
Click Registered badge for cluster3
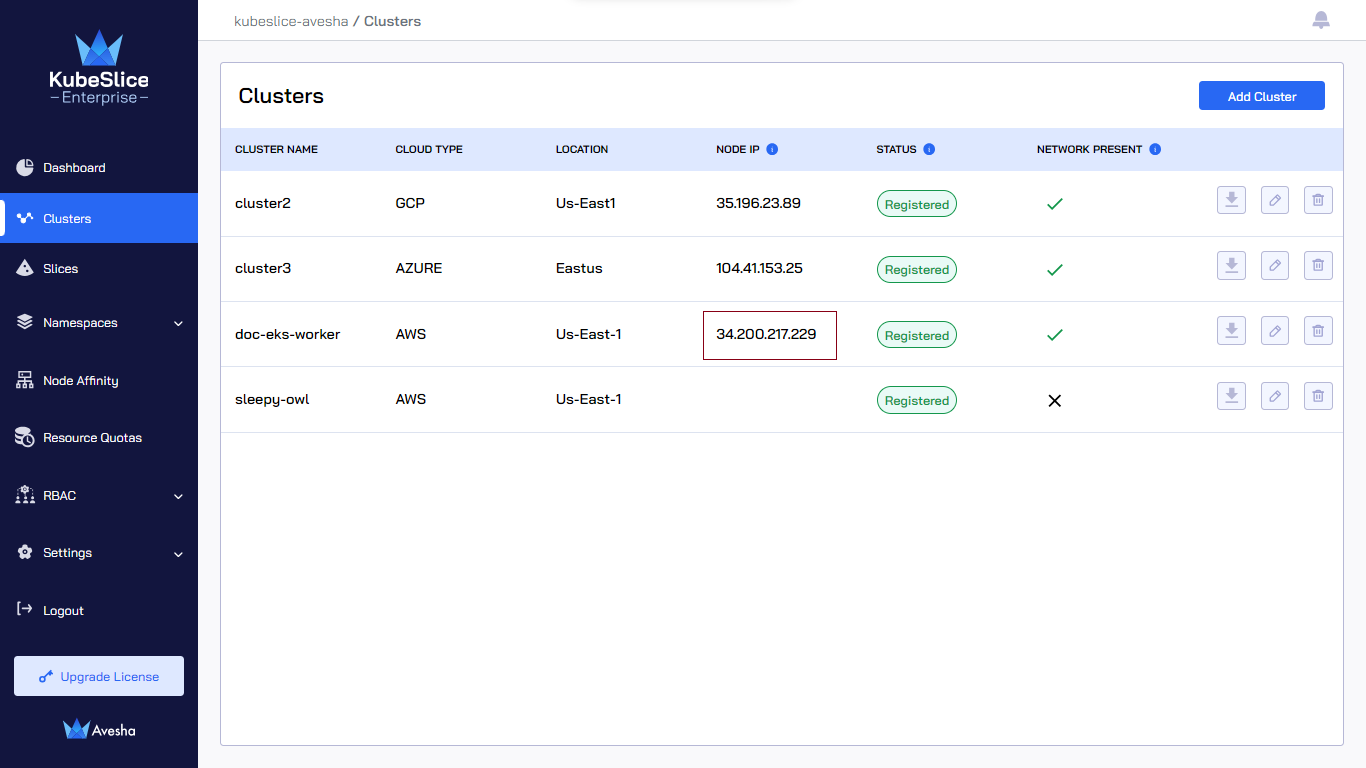(917, 269)
